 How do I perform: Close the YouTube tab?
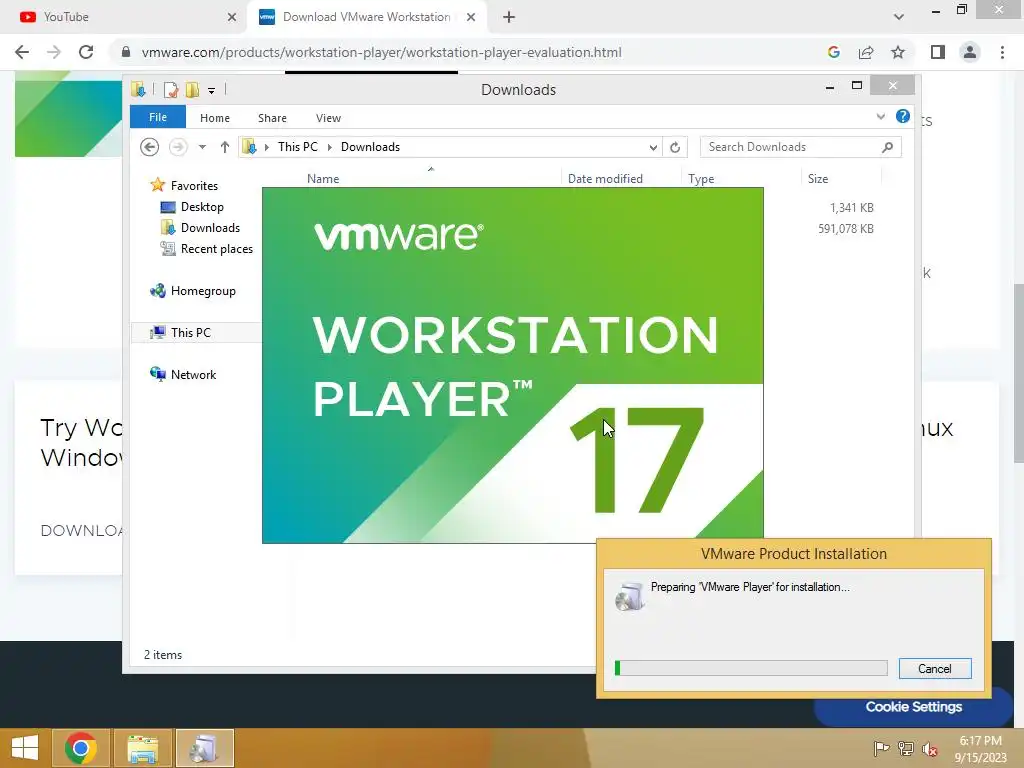click(232, 17)
